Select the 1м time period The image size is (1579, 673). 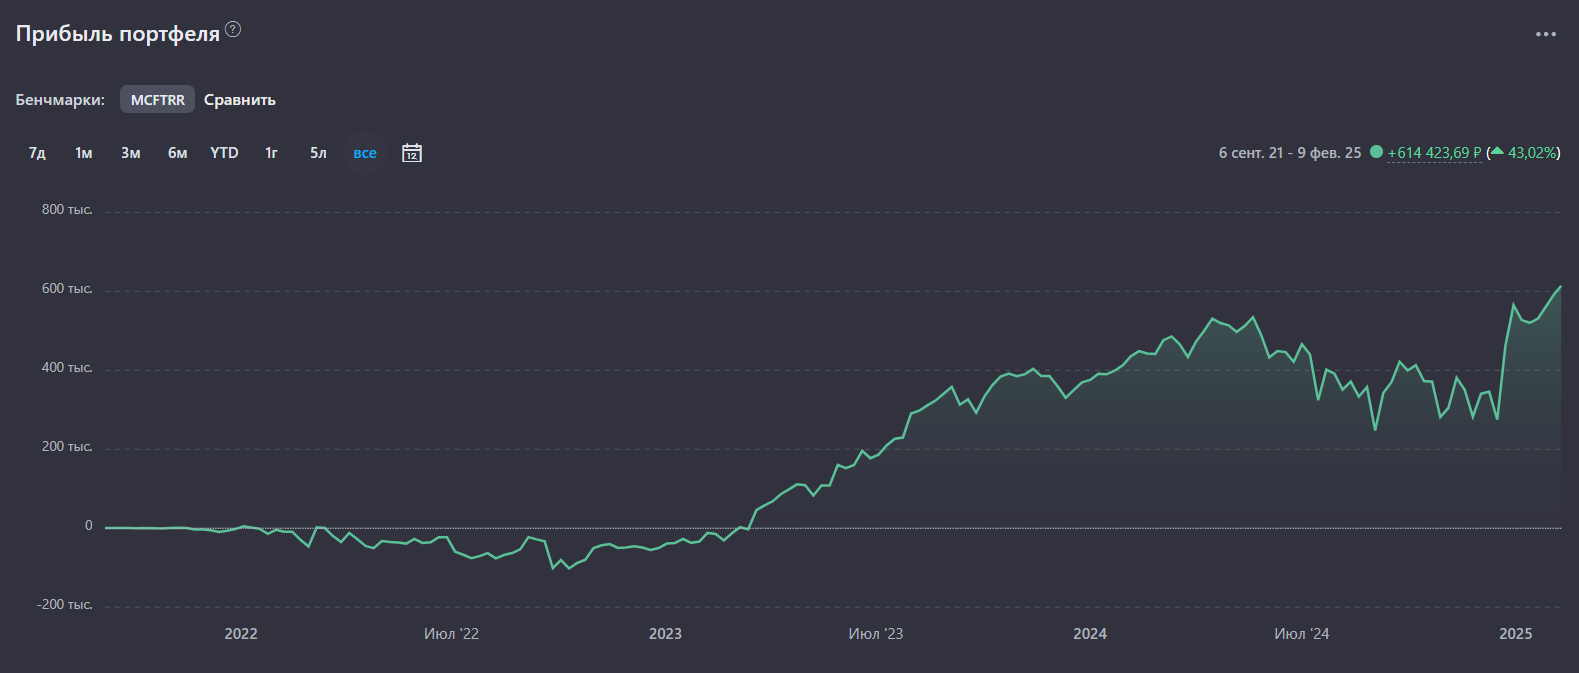click(84, 153)
